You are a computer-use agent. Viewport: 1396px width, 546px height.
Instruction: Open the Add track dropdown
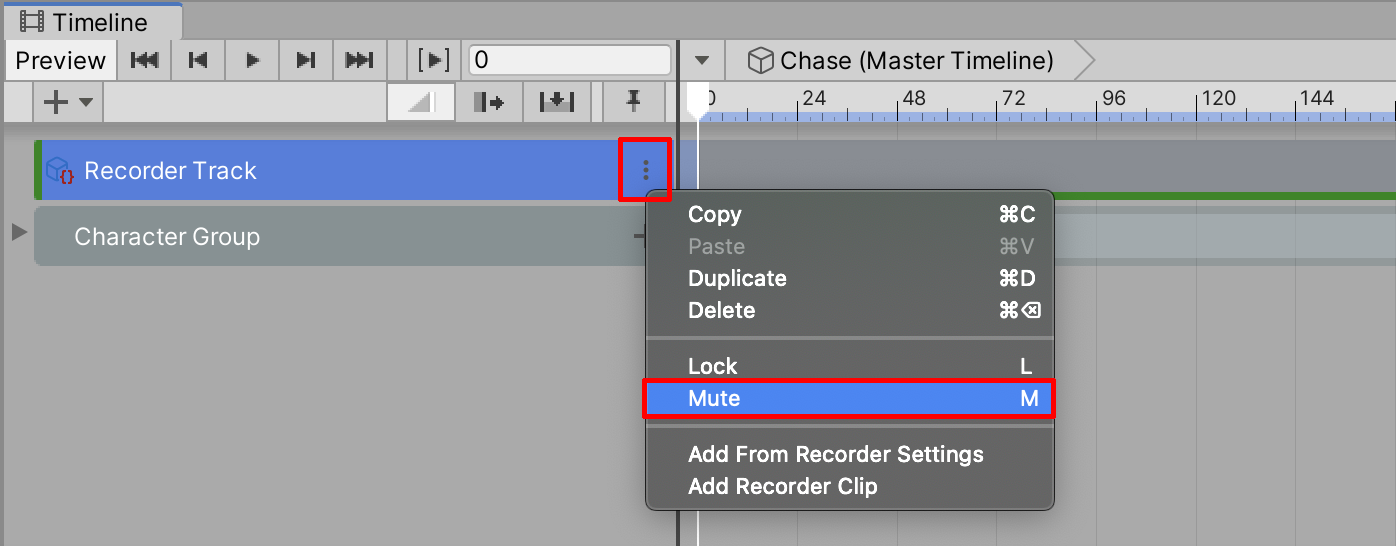tap(68, 101)
